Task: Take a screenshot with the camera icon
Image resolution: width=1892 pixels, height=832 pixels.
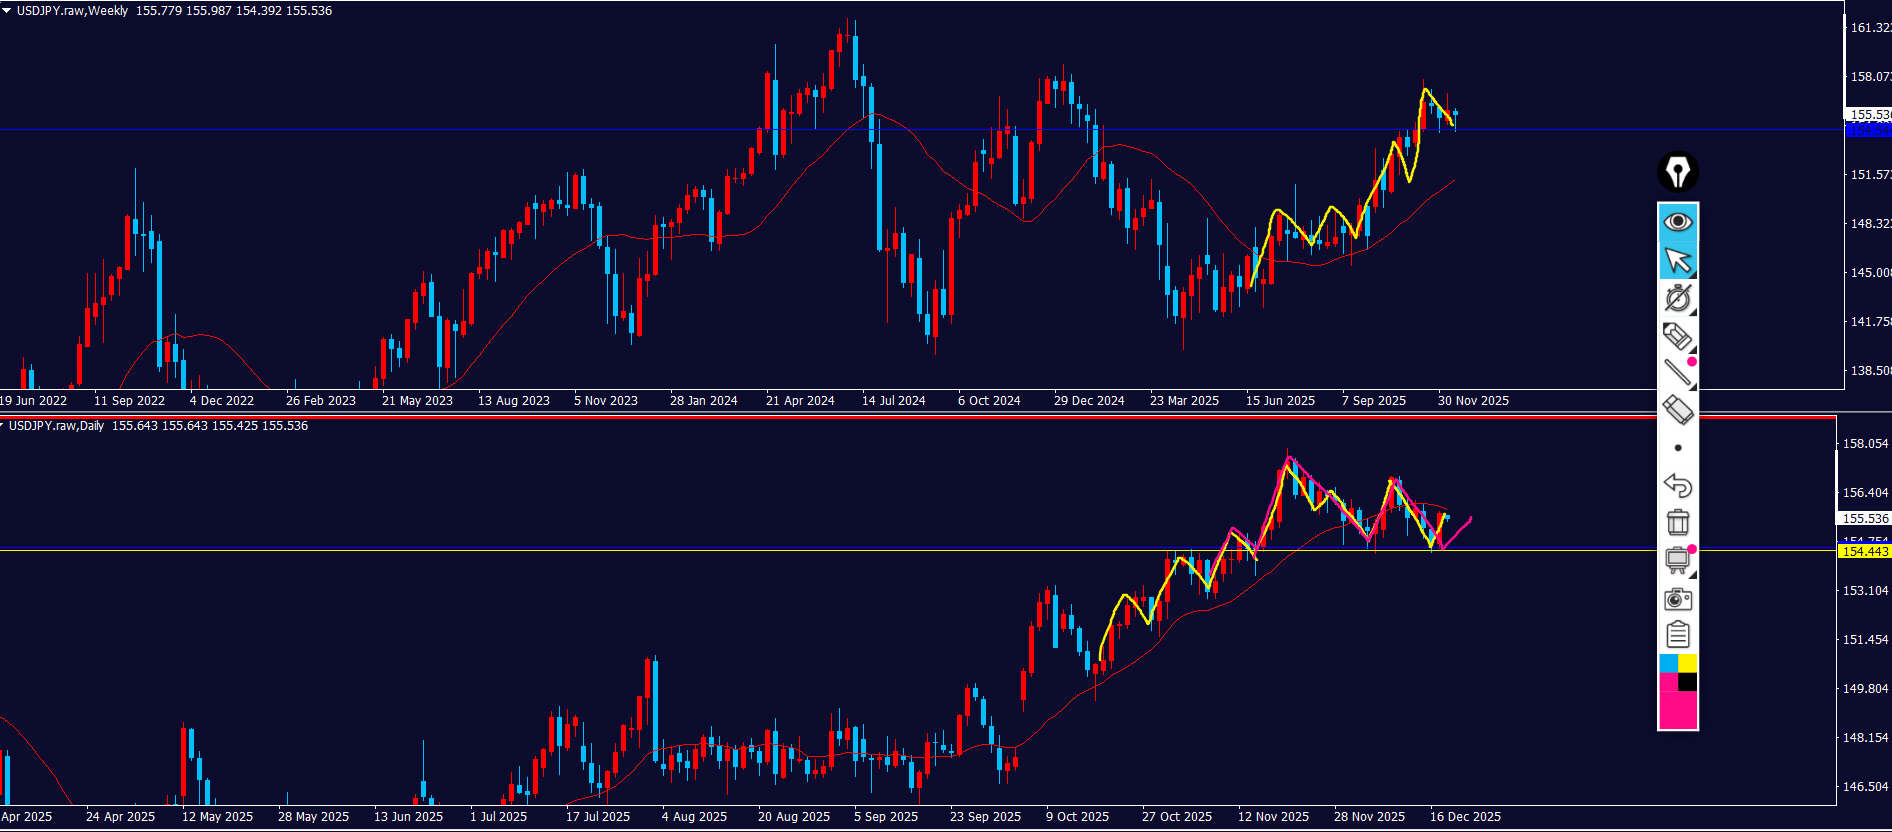Action: 1677,599
